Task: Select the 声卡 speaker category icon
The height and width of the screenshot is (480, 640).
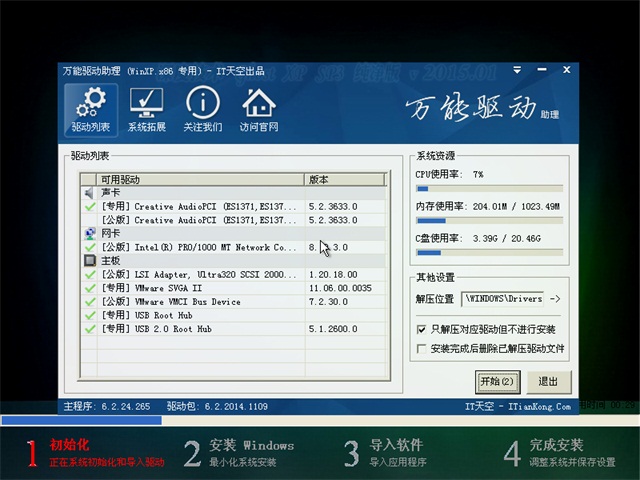Action: click(90, 193)
